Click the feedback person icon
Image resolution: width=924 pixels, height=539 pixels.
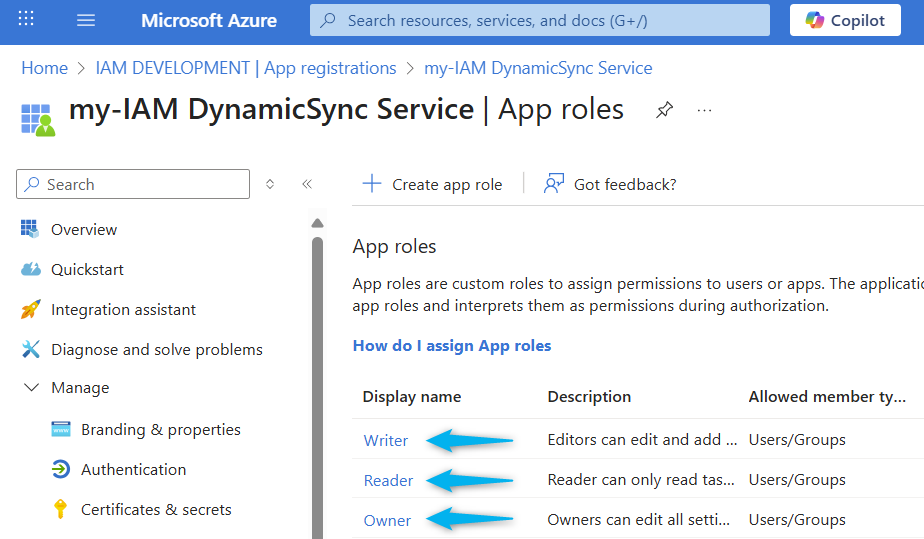pos(553,184)
